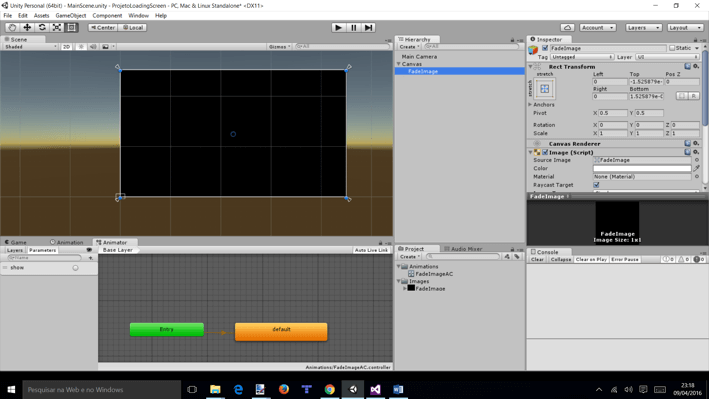Screen dimensions: 709x399
Task: Switch to the Game tab
Action: tap(16, 242)
